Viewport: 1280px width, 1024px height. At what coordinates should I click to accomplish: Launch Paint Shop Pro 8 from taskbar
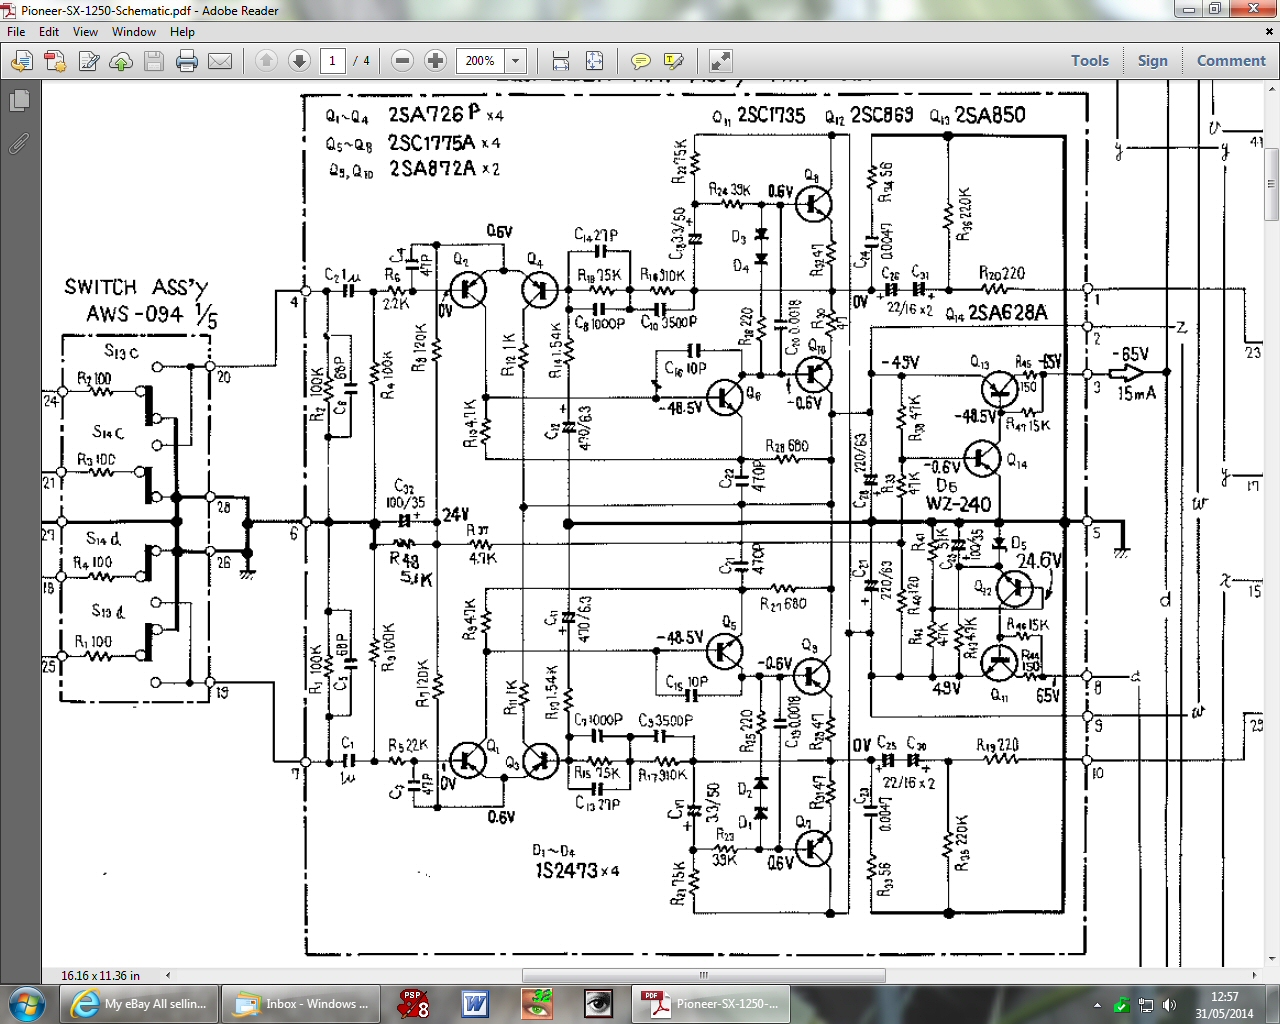click(413, 1004)
